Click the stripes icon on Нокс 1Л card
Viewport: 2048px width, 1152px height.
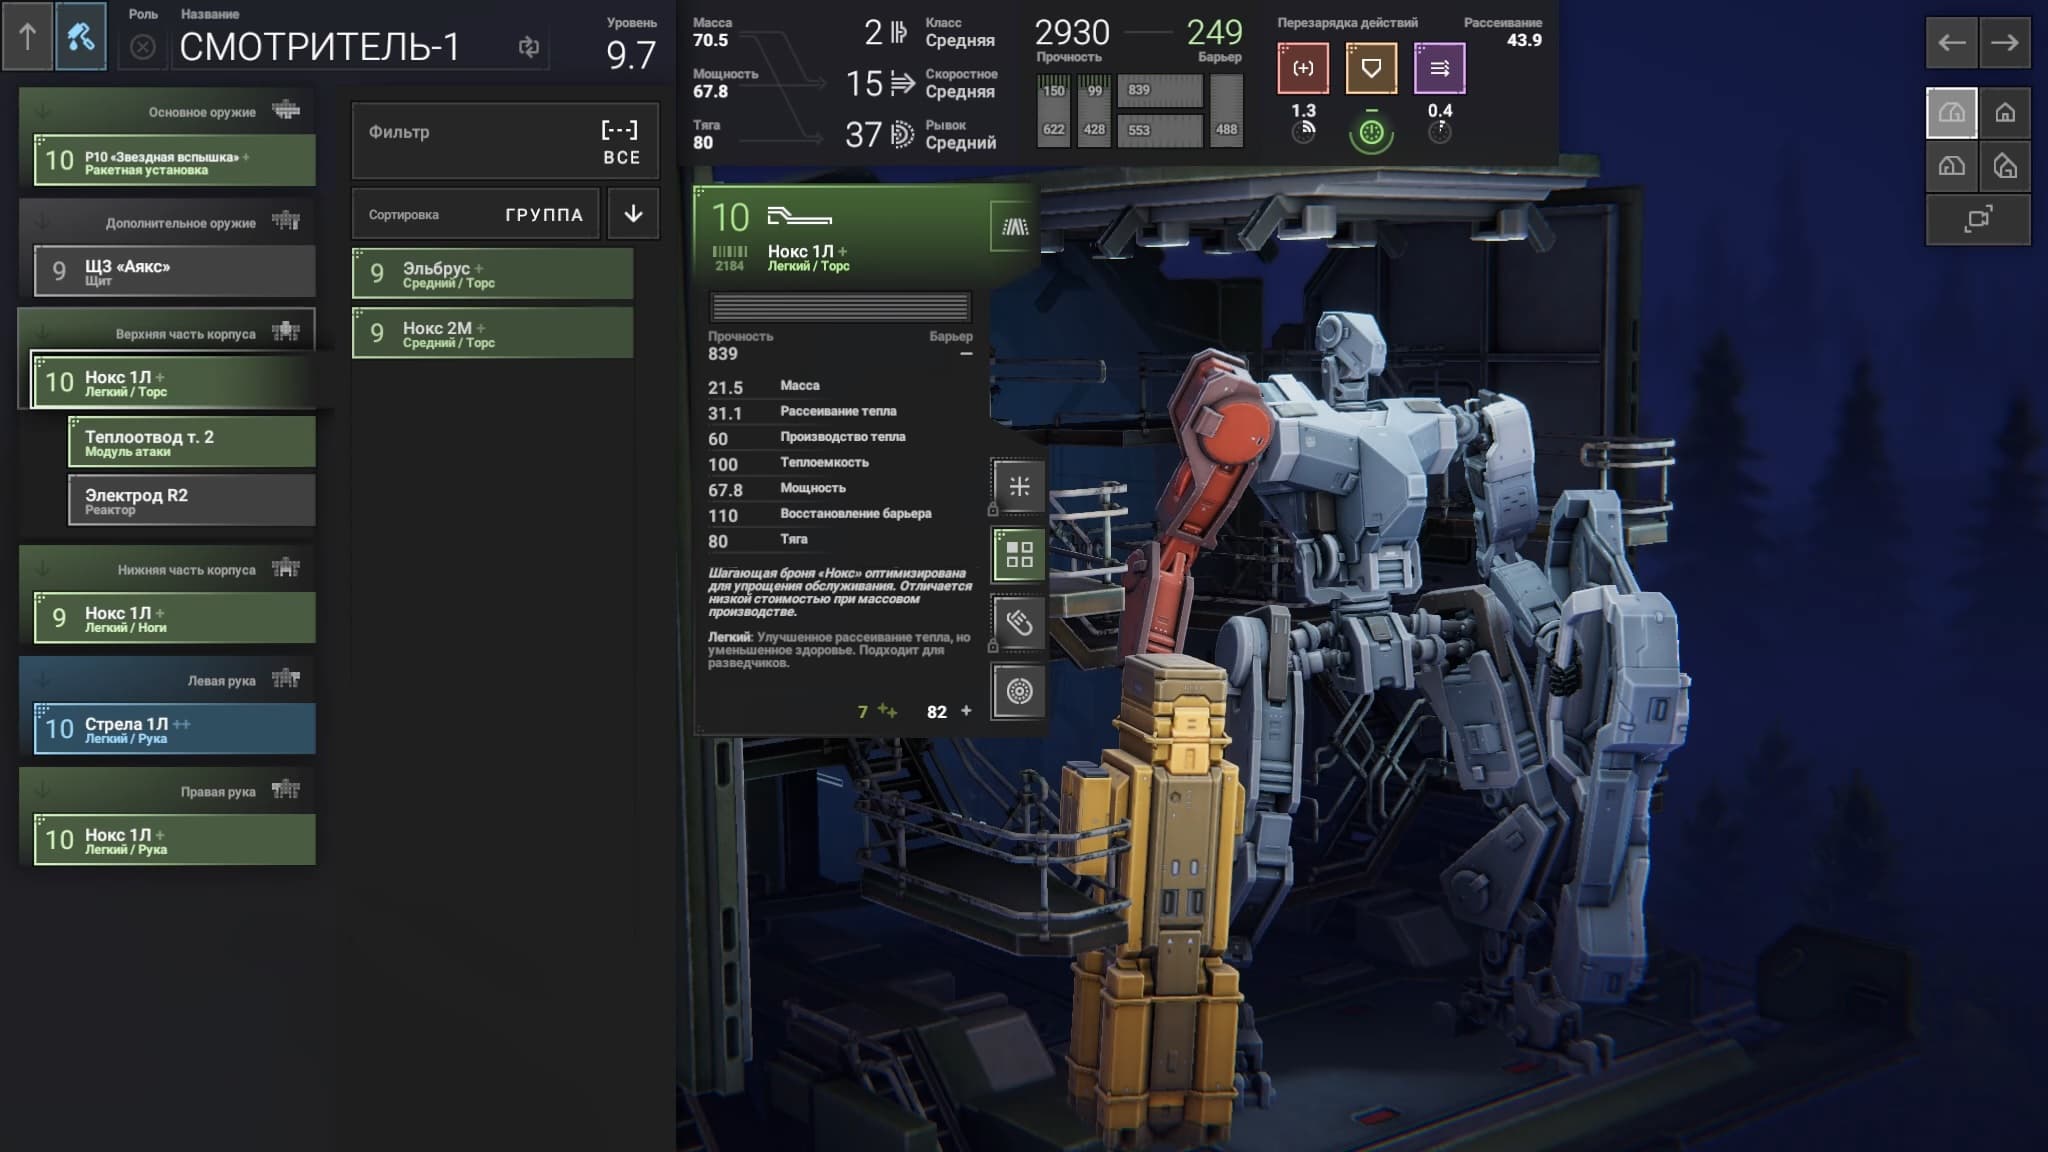point(1014,227)
